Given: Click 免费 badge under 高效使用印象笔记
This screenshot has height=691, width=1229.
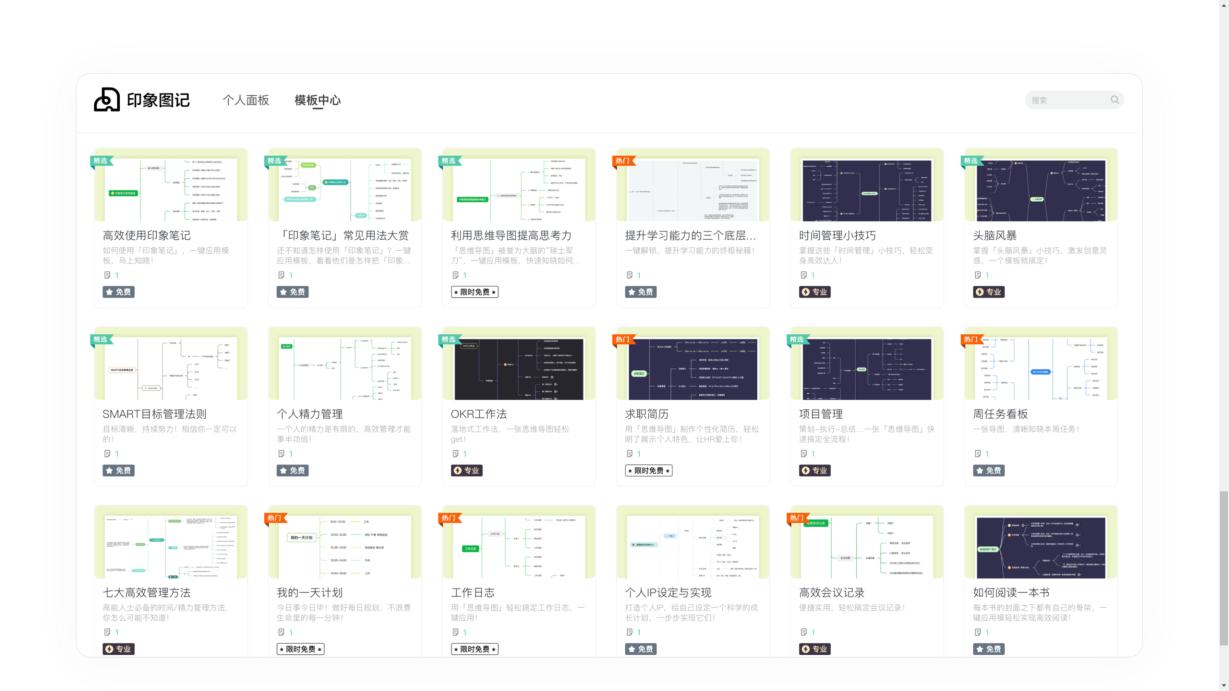Looking at the screenshot, I should pyautogui.click(x=118, y=292).
